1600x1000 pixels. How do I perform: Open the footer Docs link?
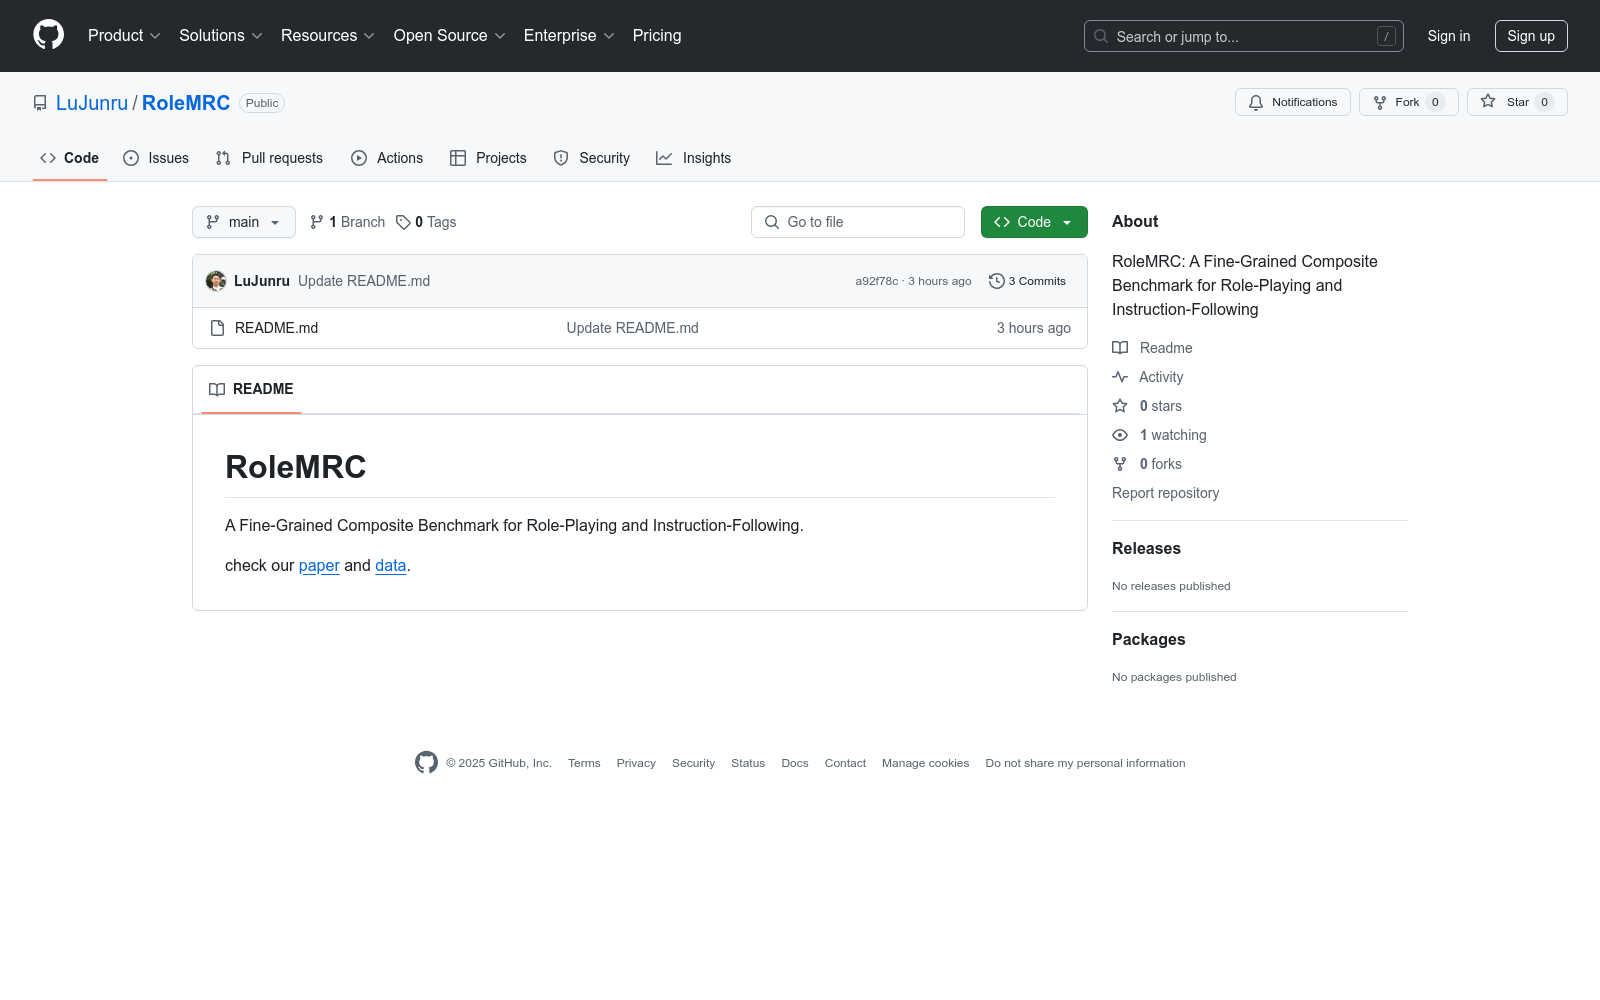click(795, 763)
